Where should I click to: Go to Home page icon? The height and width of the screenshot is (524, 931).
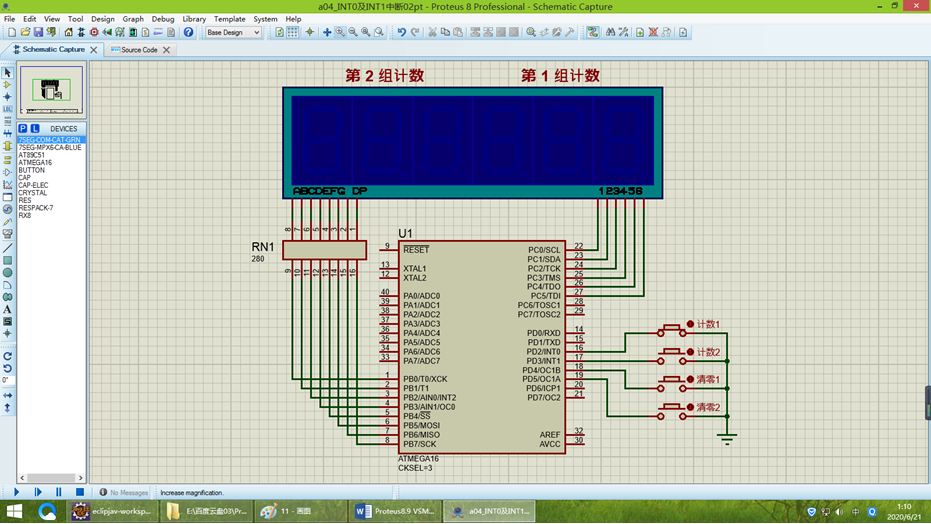[69, 33]
